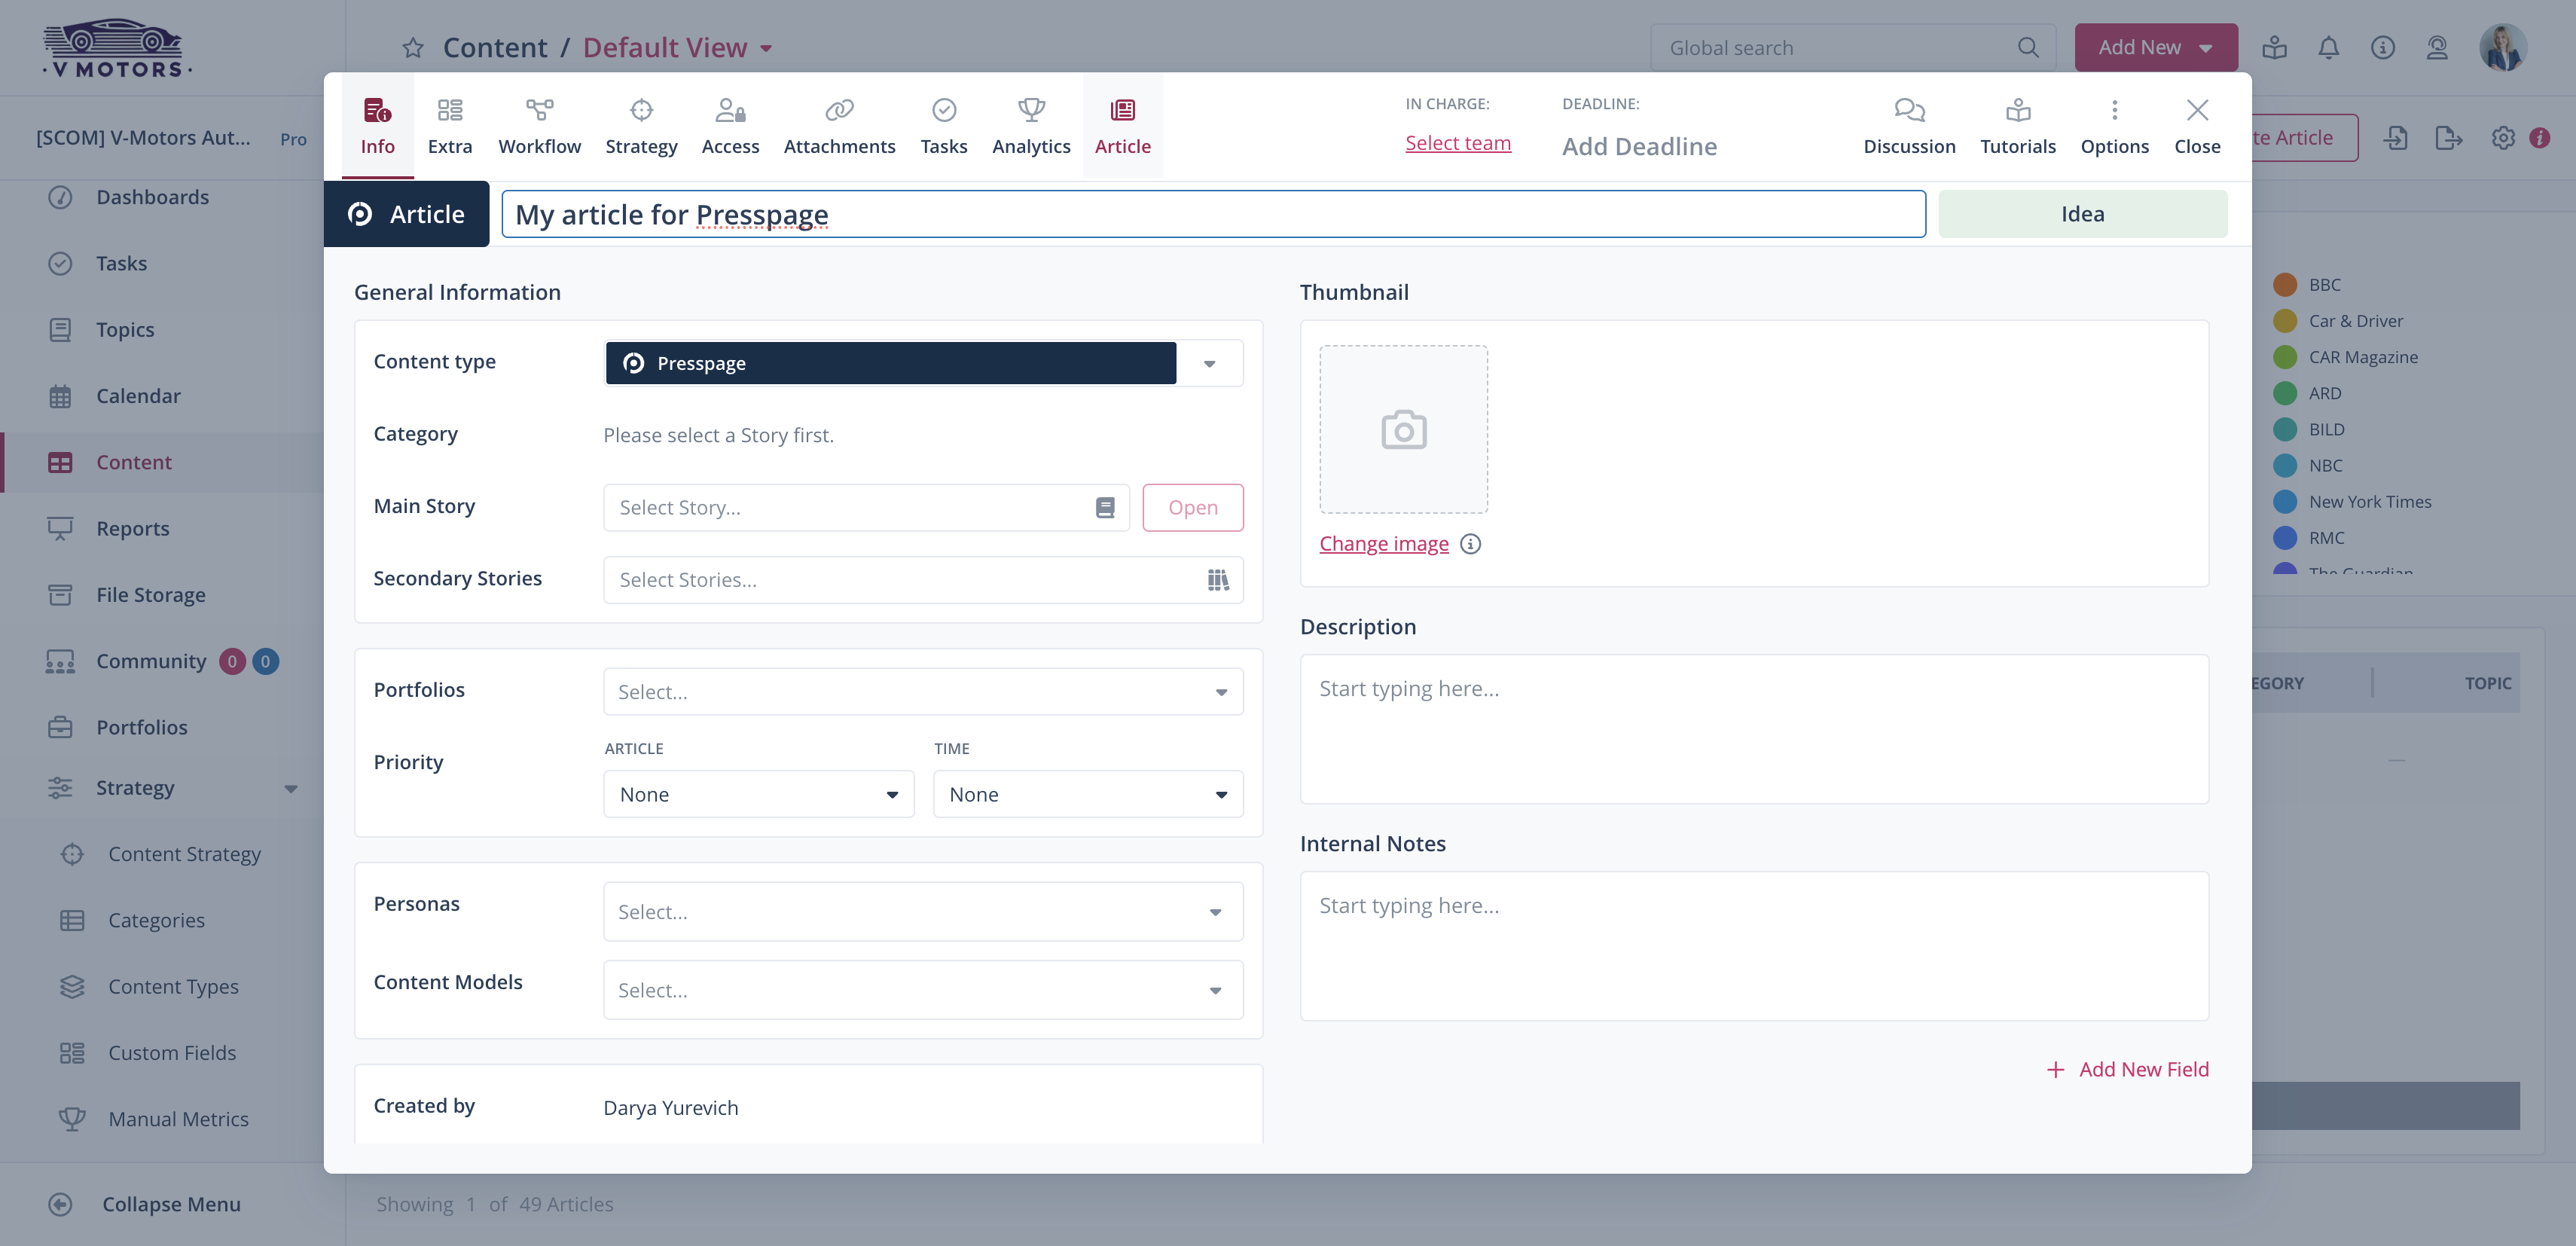Open the Article priority dropdown
The width and height of the screenshot is (2576, 1246).
(x=758, y=795)
